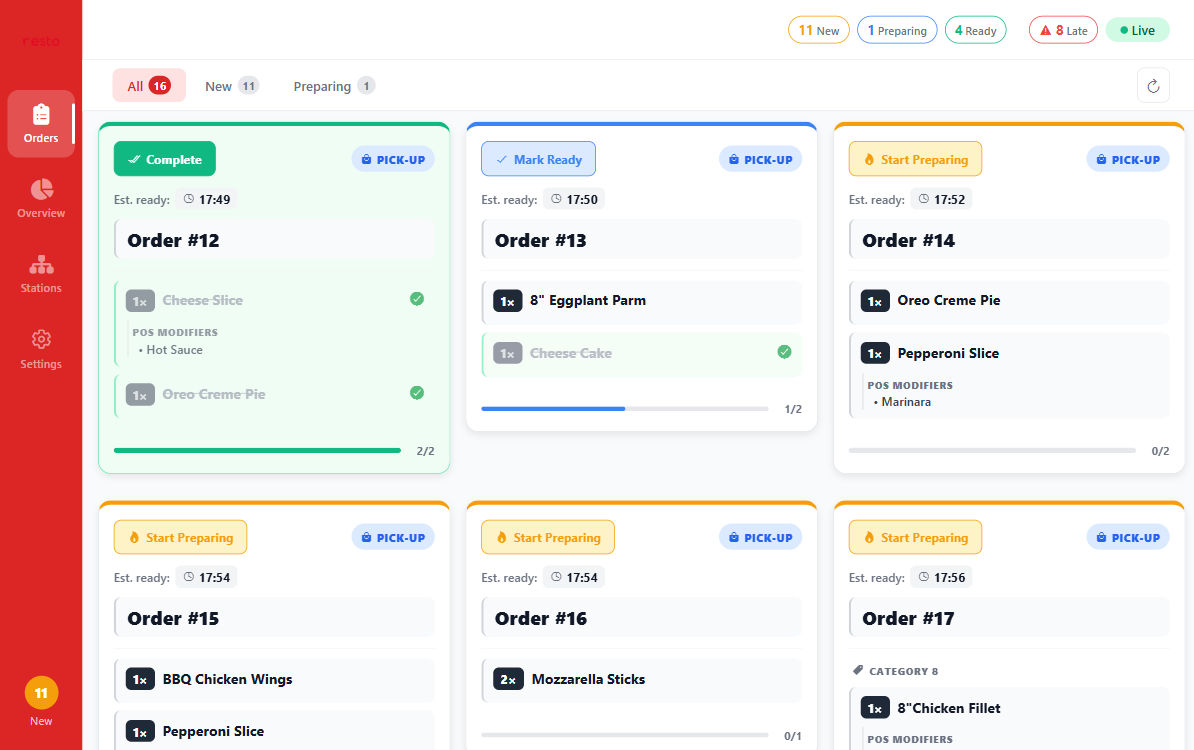
Task: Click the clock icon beside 17:56
Action: point(924,577)
